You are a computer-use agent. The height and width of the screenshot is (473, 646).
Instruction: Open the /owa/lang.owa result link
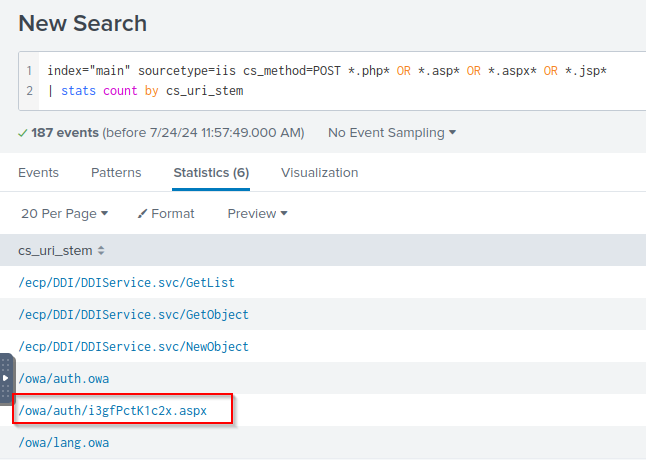pyautogui.click(x=64, y=442)
